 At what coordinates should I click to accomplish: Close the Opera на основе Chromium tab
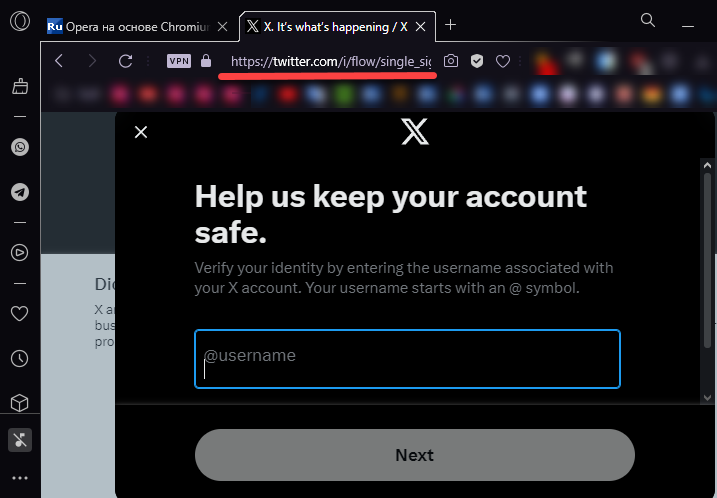pyautogui.click(x=223, y=27)
